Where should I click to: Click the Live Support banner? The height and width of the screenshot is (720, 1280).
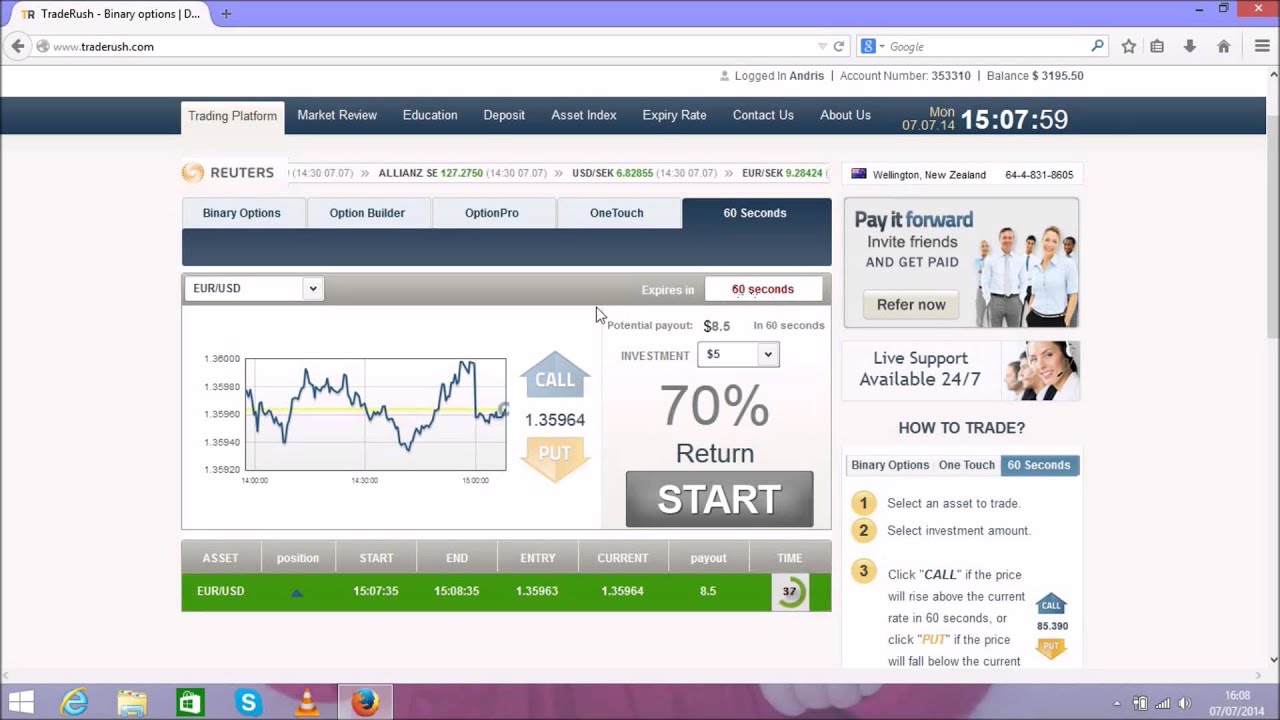(961, 370)
